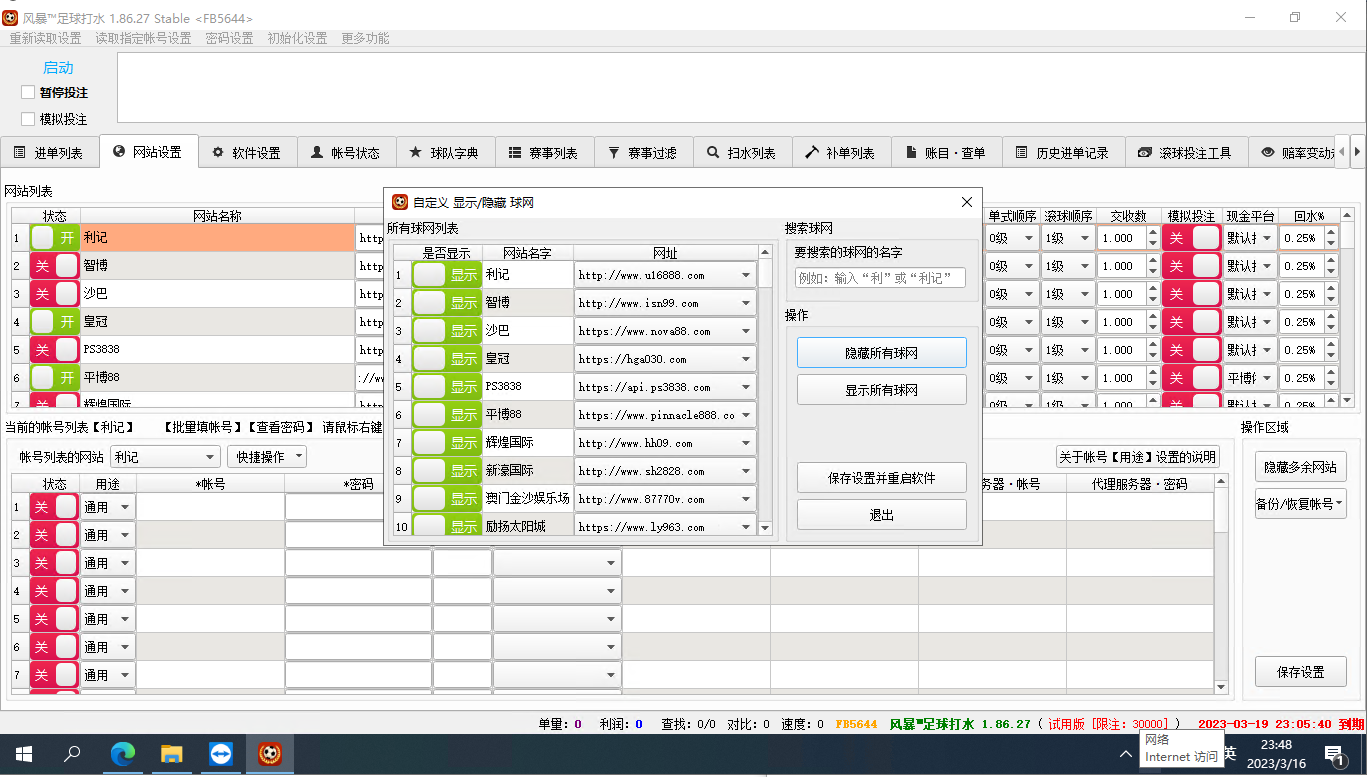Viewport: 1367px width, 777px height.
Task: Click 保存设置并重启软件 button
Action: [x=881, y=478]
